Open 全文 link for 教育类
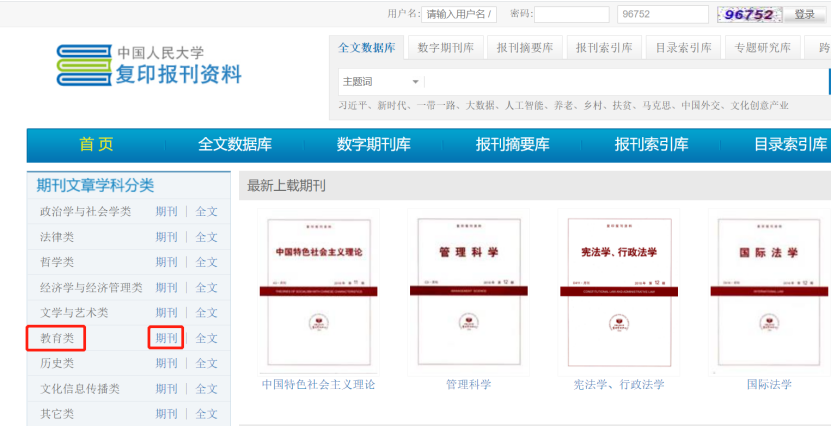This screenshot has height=427, width=831. click(207, 338)
